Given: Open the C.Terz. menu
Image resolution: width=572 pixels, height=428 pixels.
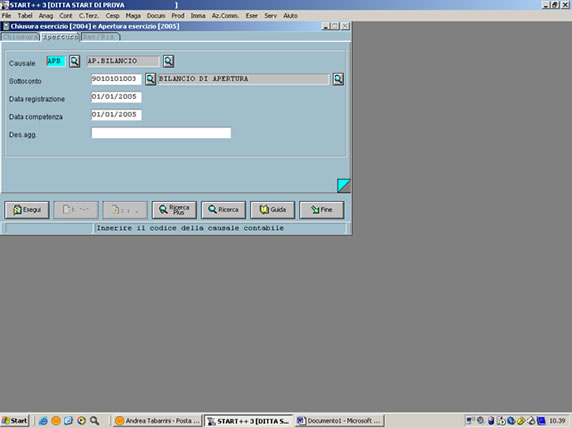Looking at the screenshot, I should pyautogui.click(x=89, y=16).
